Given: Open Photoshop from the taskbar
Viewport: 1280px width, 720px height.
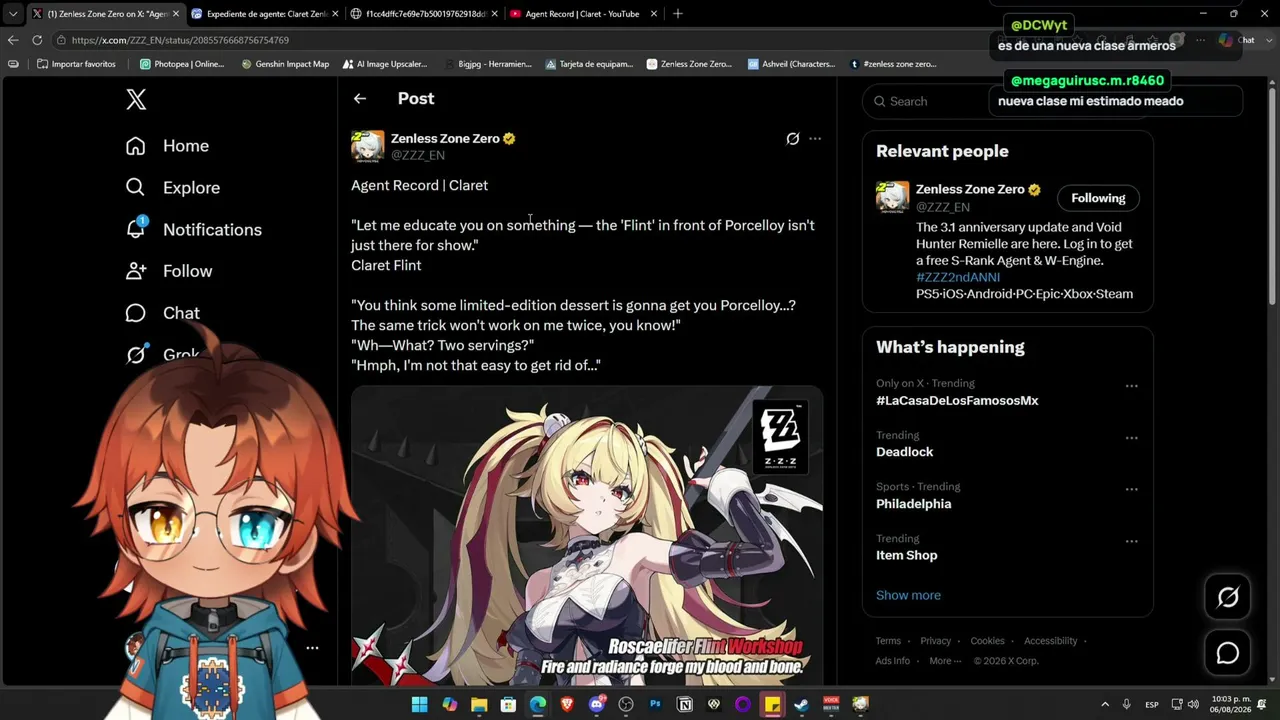Looking at the screenshot, I should point(655,704).
